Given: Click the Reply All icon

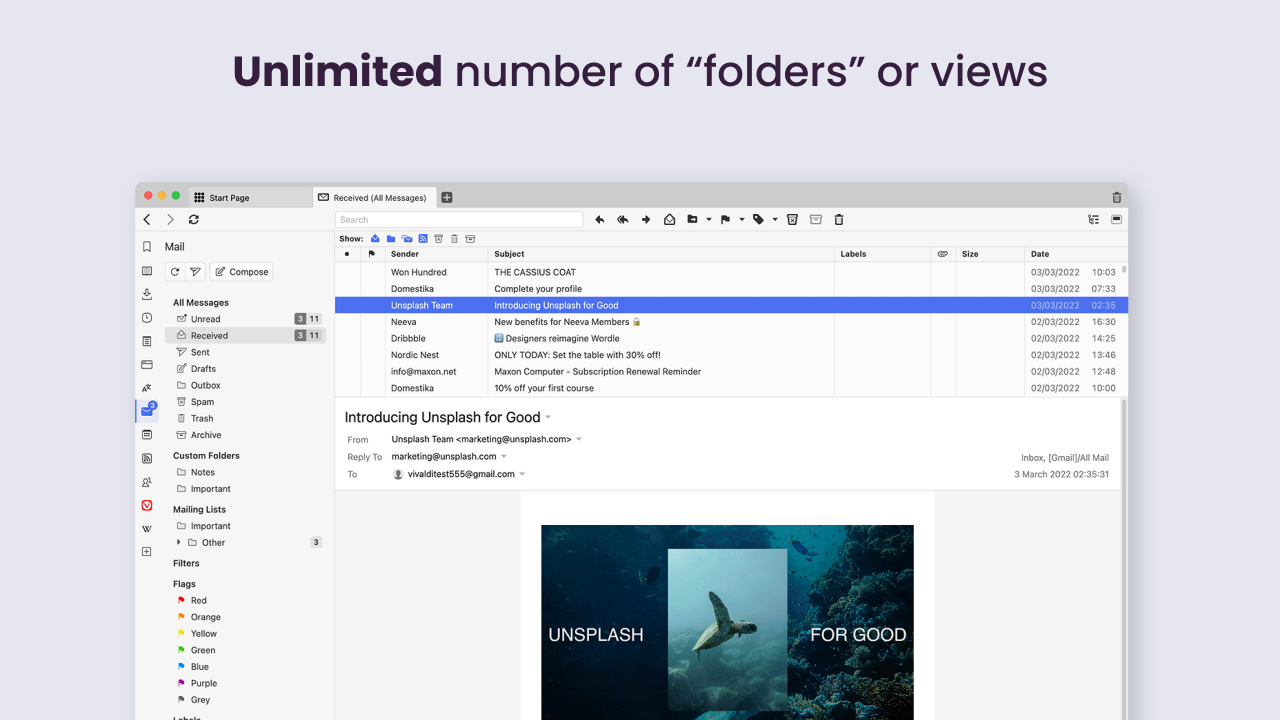Looking at the screenshot, I should point(623,219).
